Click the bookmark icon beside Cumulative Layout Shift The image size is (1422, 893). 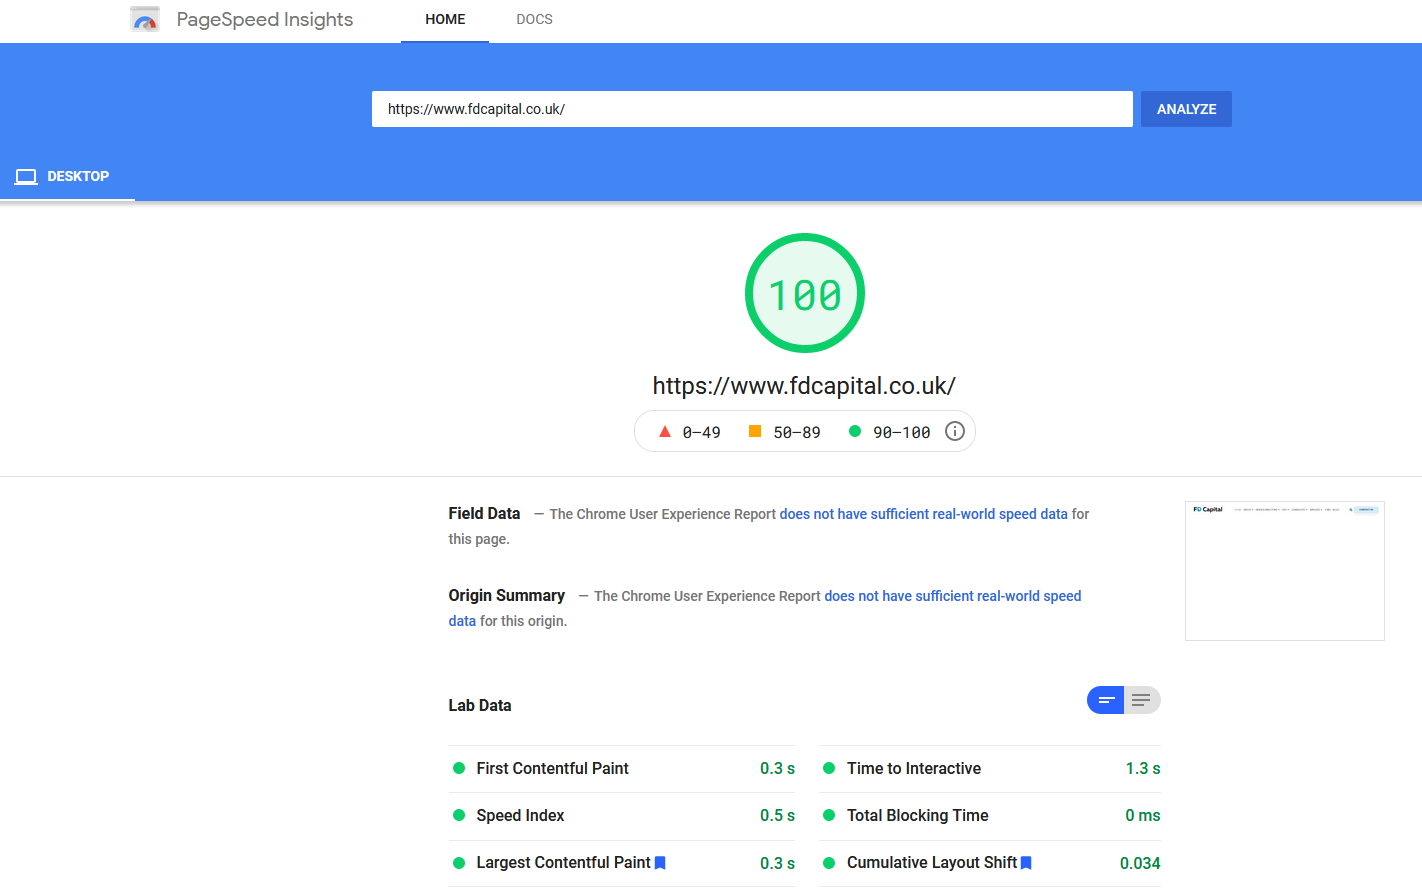(1026, 863)
